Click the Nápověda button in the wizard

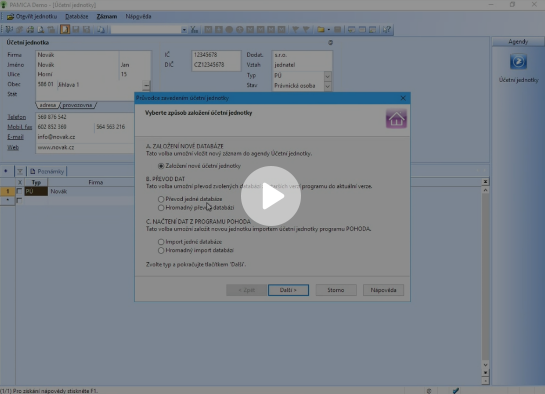(383, 290)
